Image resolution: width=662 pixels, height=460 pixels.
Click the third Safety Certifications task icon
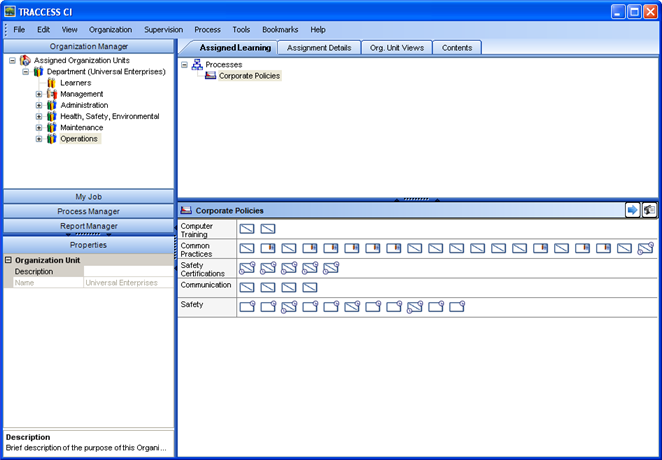point(289,268)
